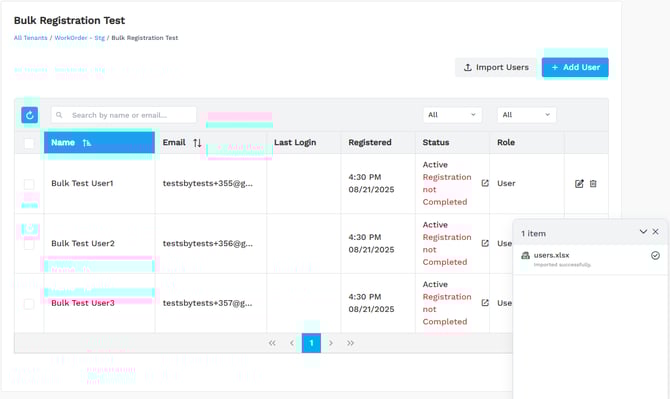Viewport: 670px width, 399px height.
Task: Select checkbox for Bulk Test User3 row
Action: pos(29,304)
